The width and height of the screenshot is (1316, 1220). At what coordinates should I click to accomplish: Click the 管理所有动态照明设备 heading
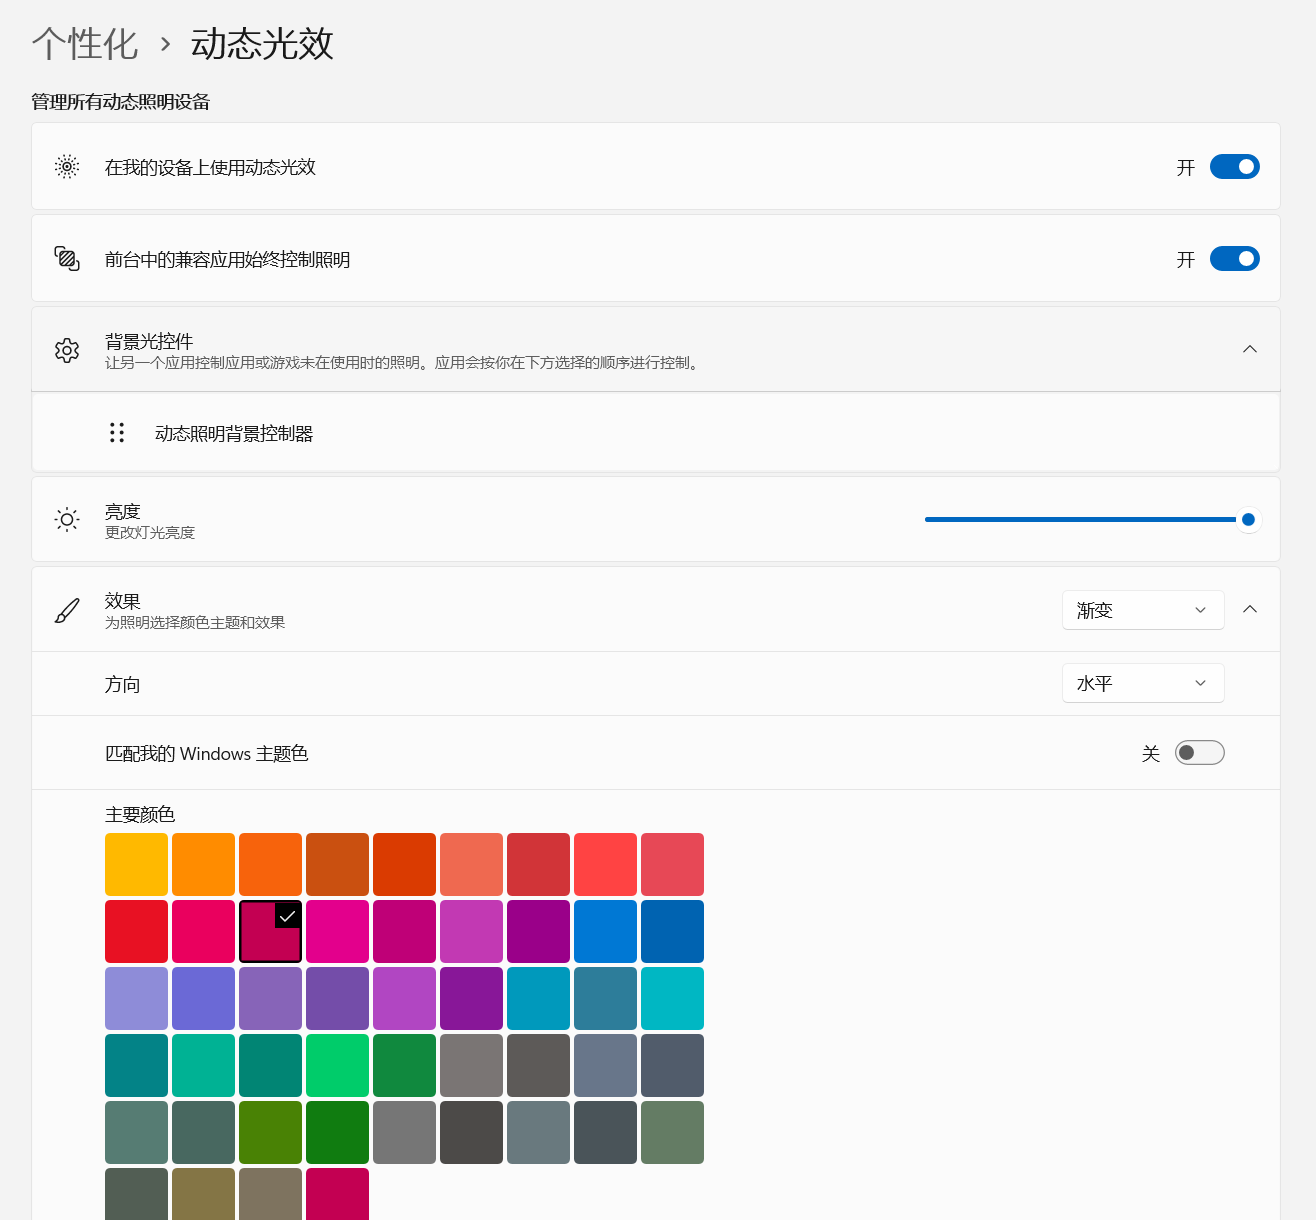[x=120, y=101]
